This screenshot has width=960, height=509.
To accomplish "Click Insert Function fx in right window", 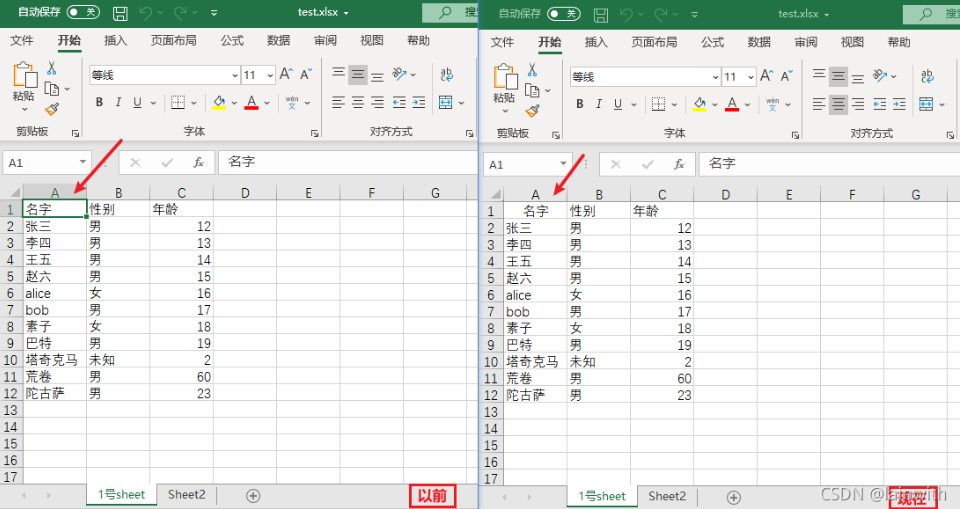I will [679, 164].
